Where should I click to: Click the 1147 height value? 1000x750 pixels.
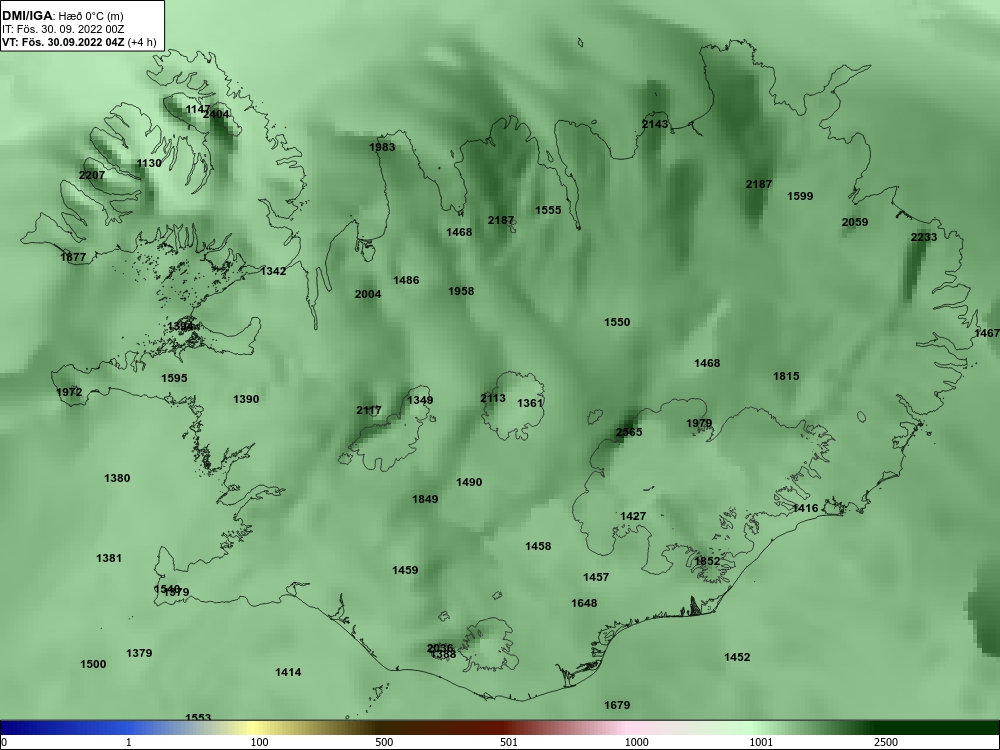[198, 110]
